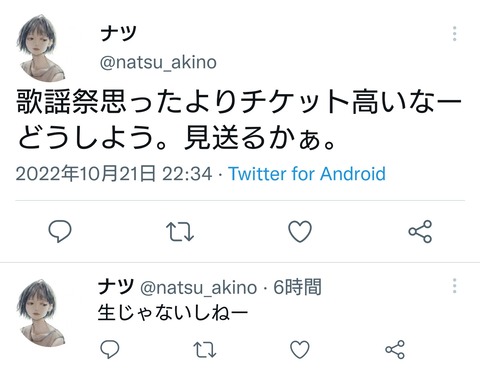Viewport: 480px width, 375px height.
Task: Open the 6時間 timestamp on the reply
Action: pyautogui.click(x=297, y=287)
